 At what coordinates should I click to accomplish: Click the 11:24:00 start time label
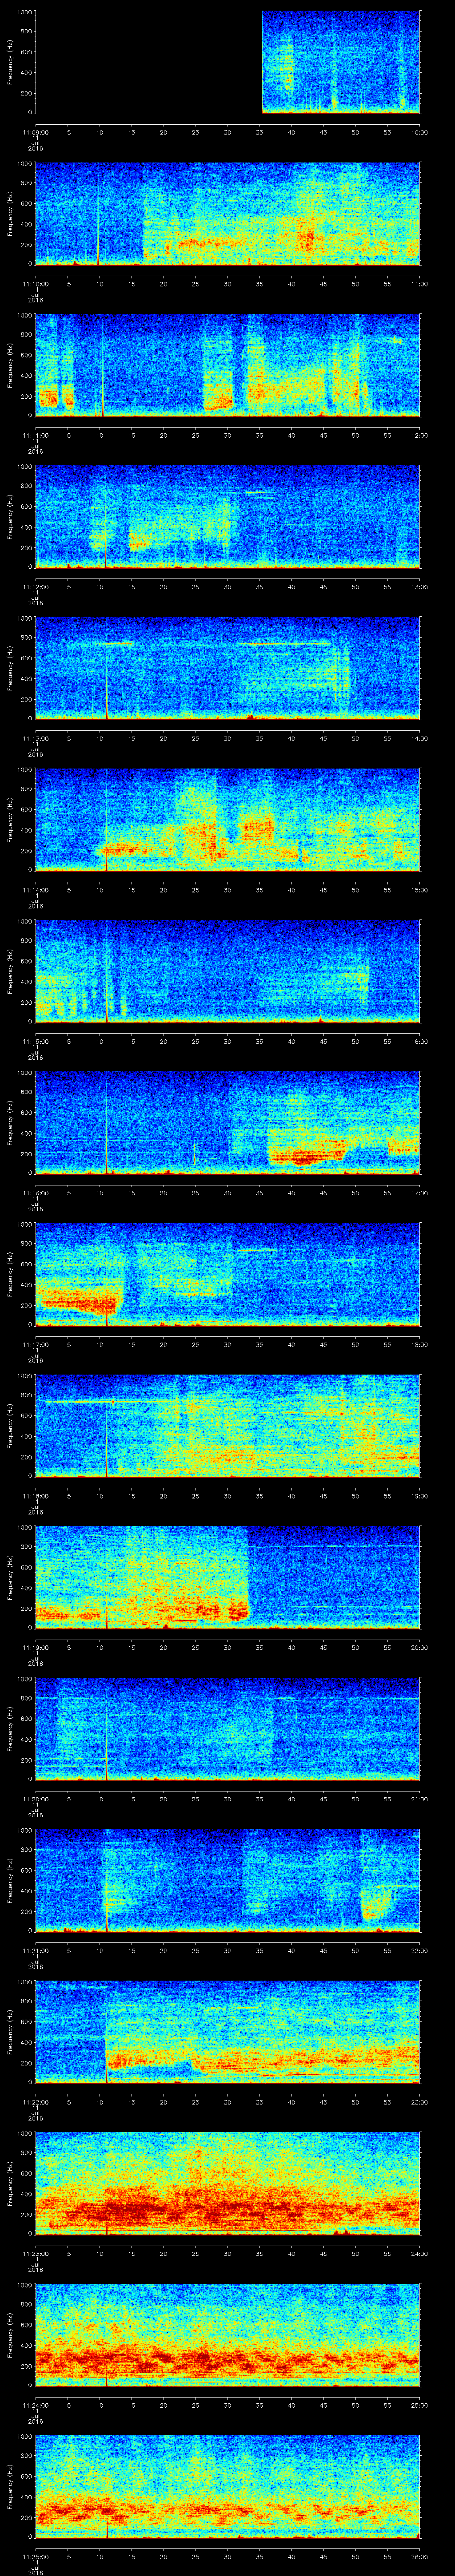point(35,2405)
